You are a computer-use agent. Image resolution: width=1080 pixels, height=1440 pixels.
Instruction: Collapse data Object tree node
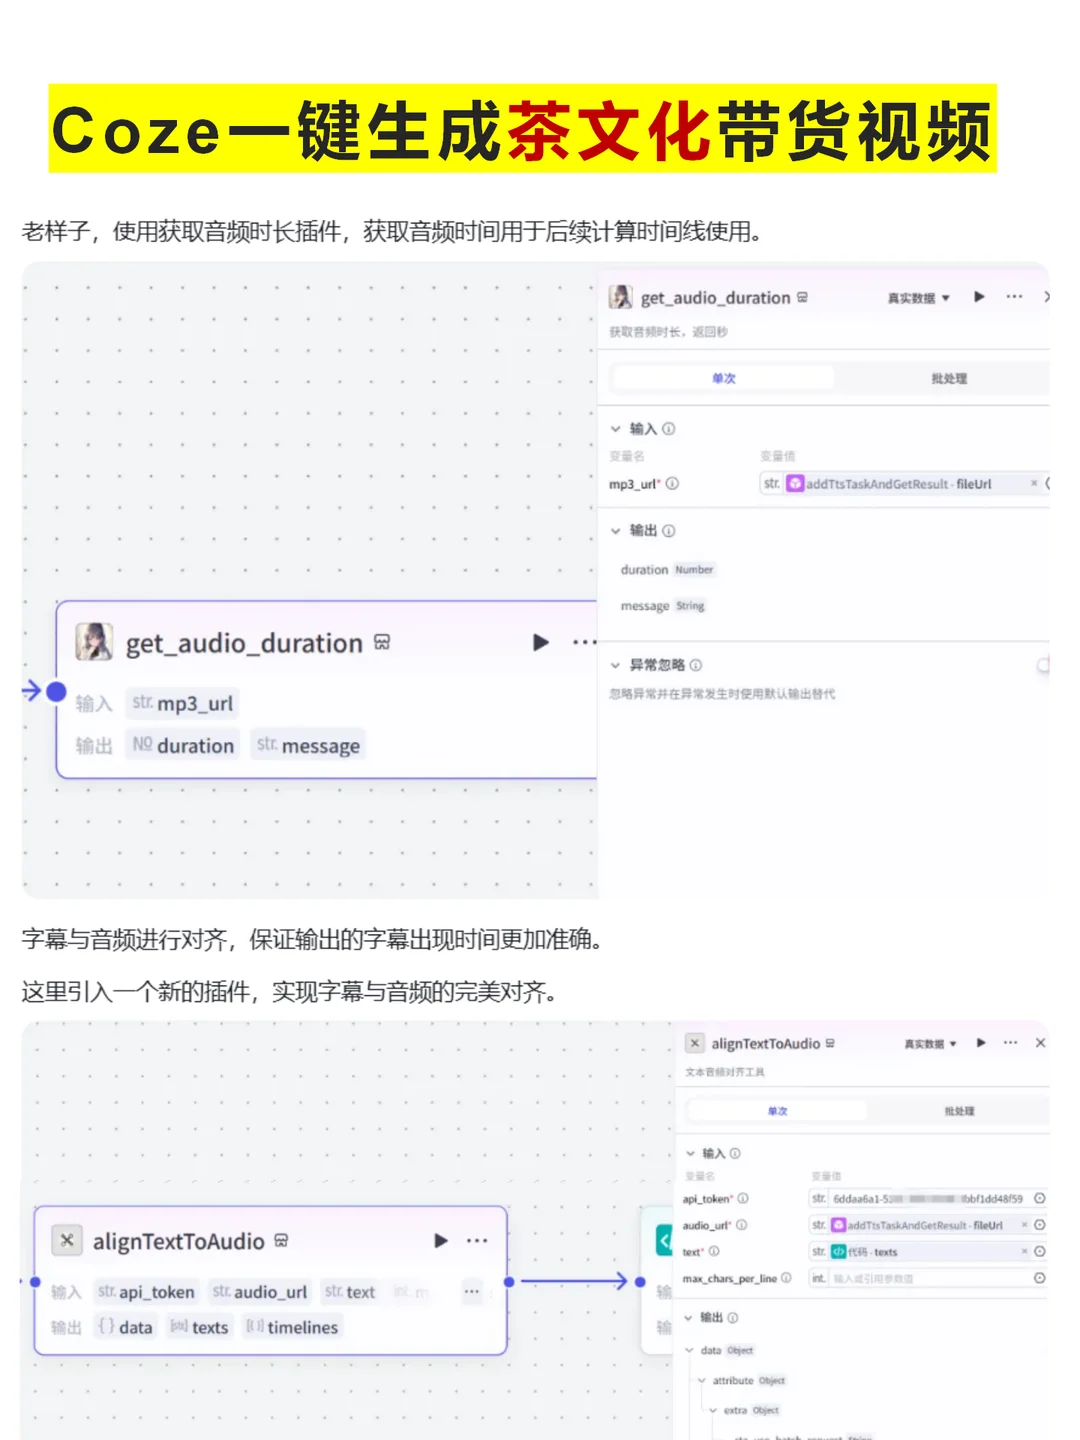689,1351
